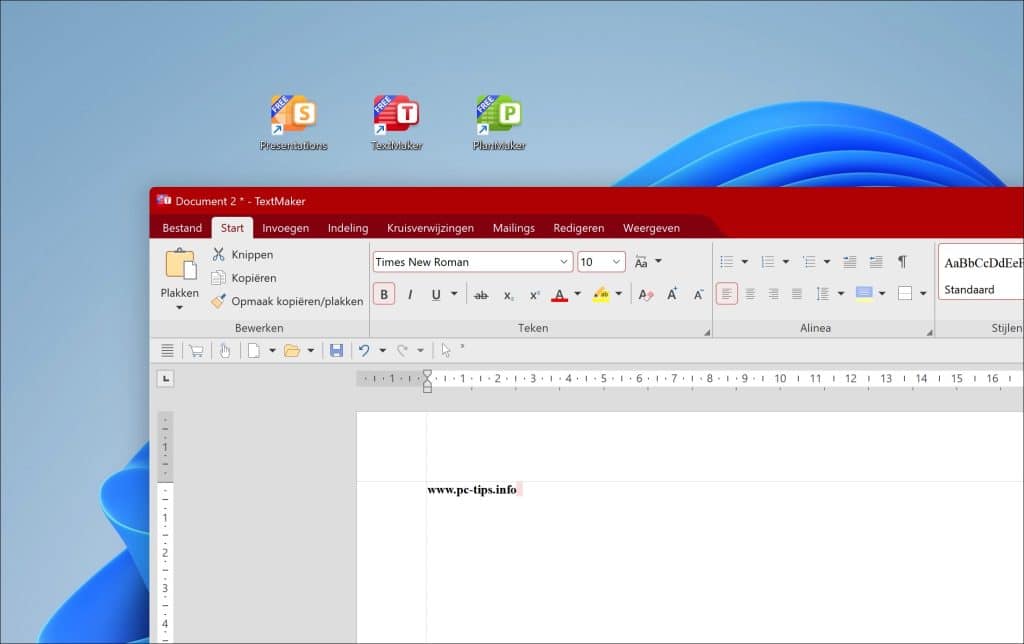Viewport: 1024px width, 644px height.
Task: Toggle left text alignment
Action: tap(726, 294)
